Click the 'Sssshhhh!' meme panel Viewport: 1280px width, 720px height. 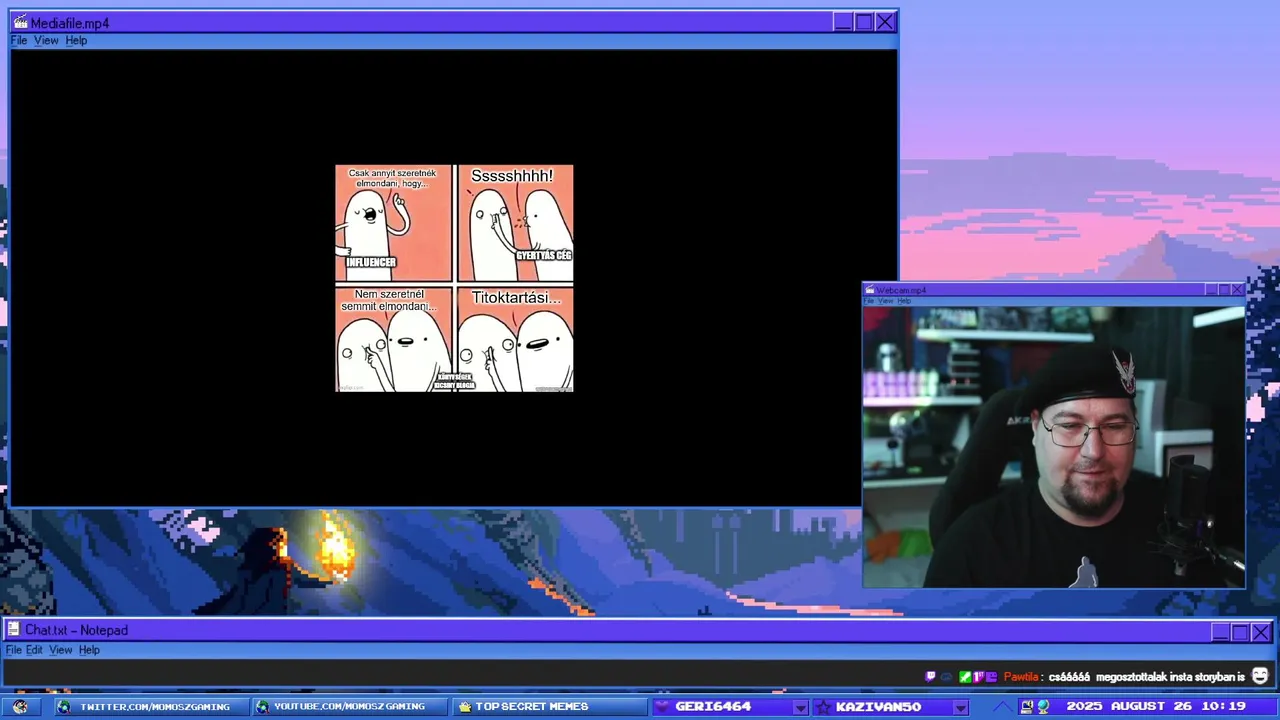tap(516, 223)
